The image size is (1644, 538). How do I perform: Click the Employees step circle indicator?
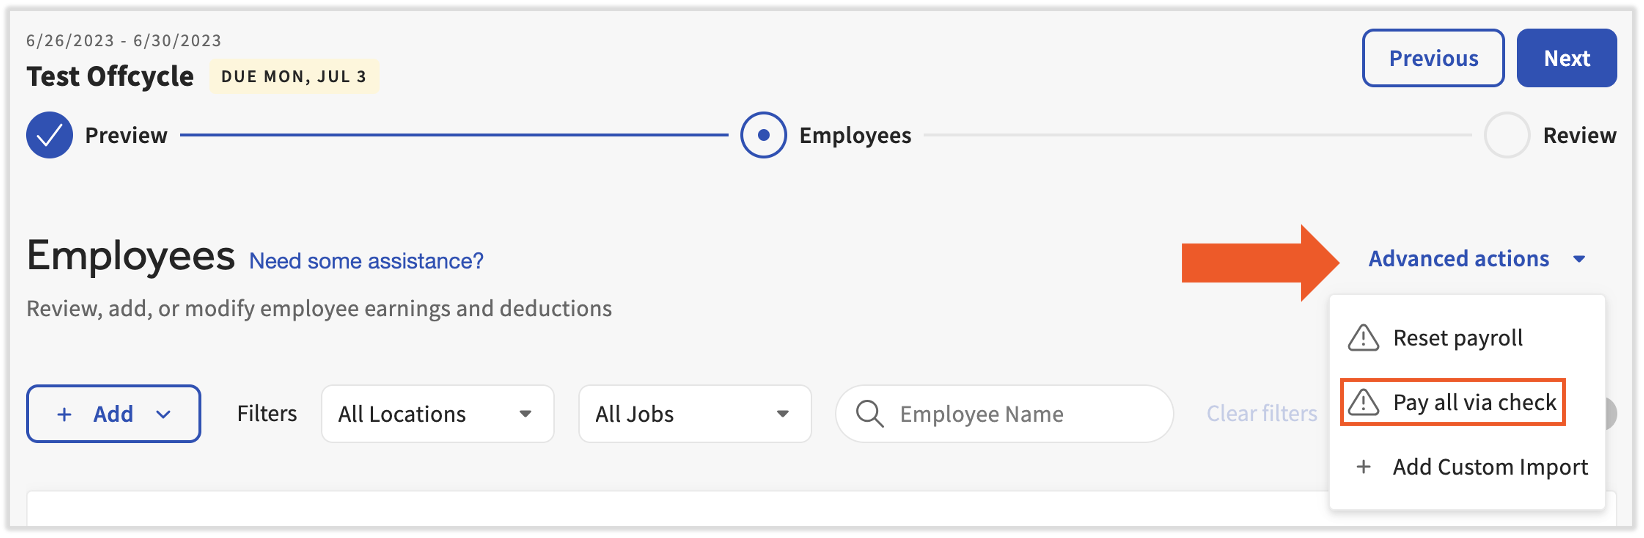click(763, 136)
